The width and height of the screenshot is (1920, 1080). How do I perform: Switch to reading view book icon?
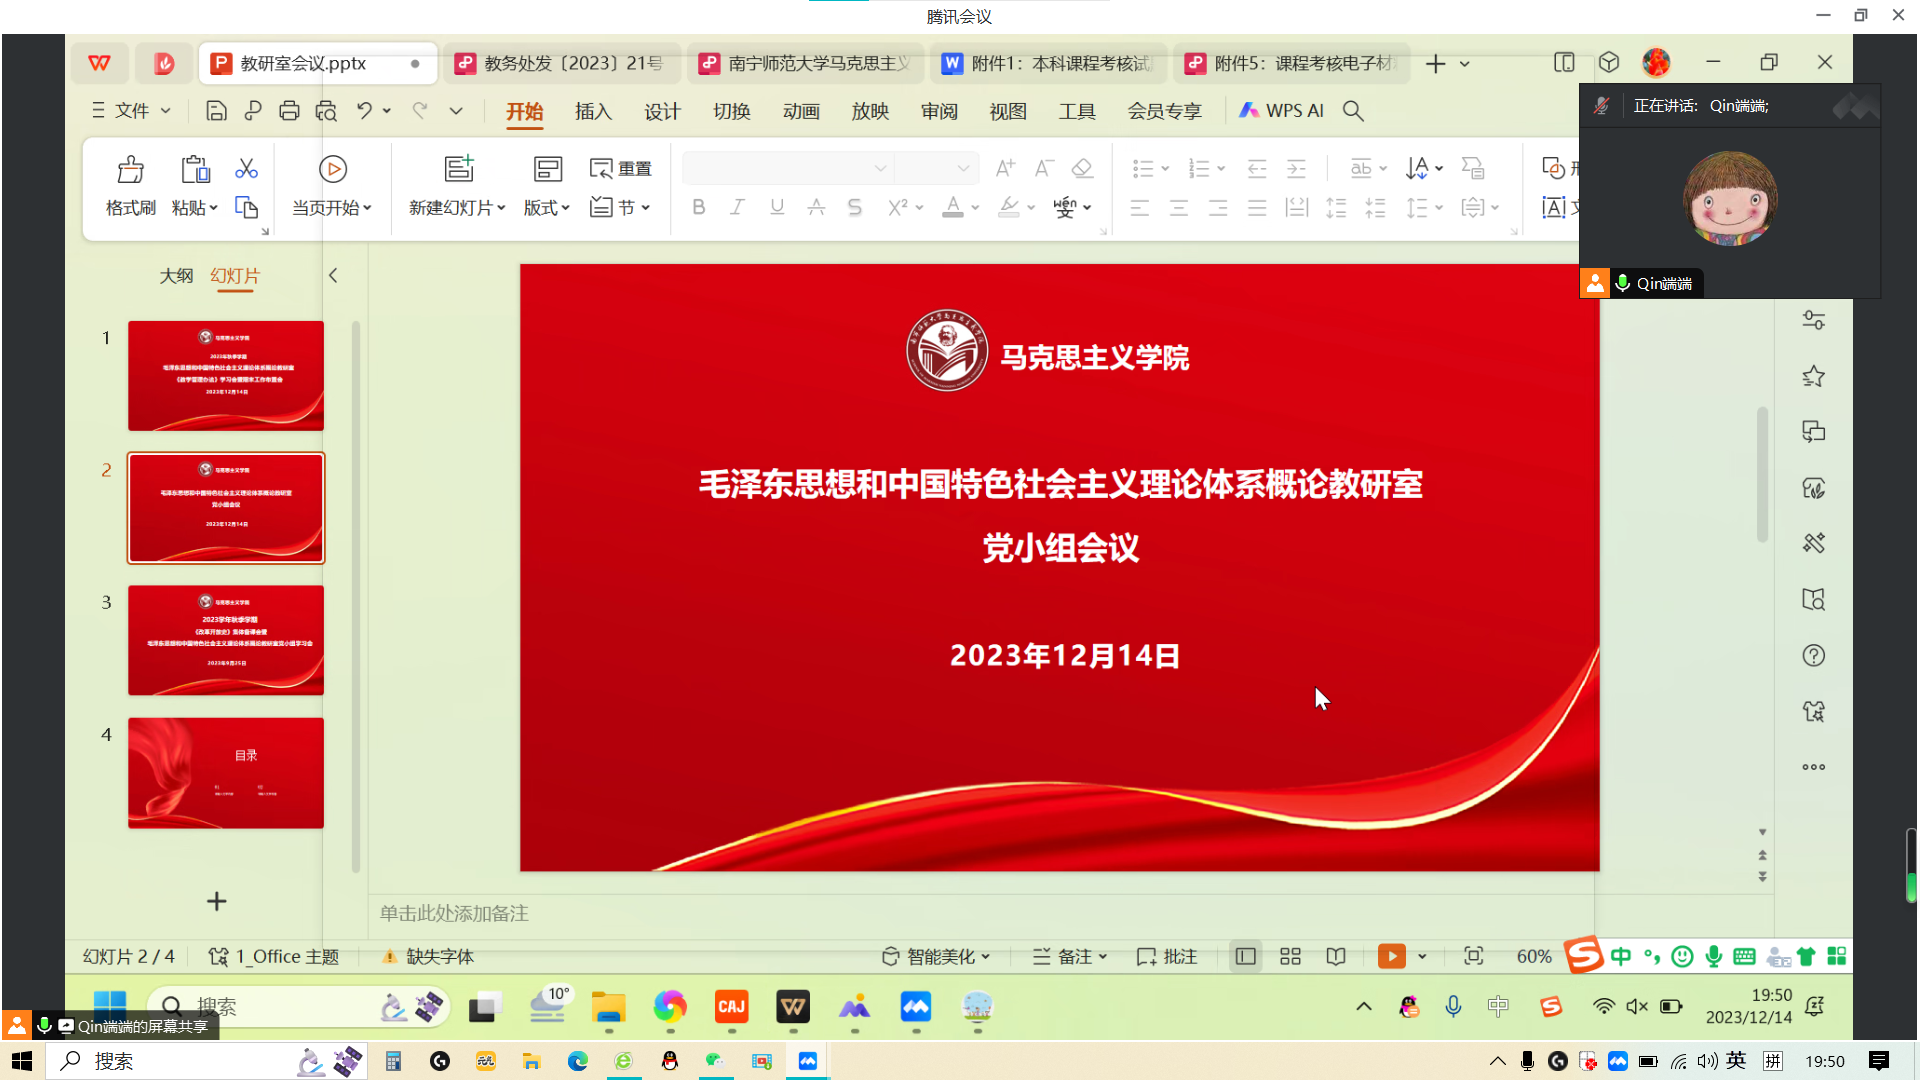pyautogui.click(x=1336, y=957)
